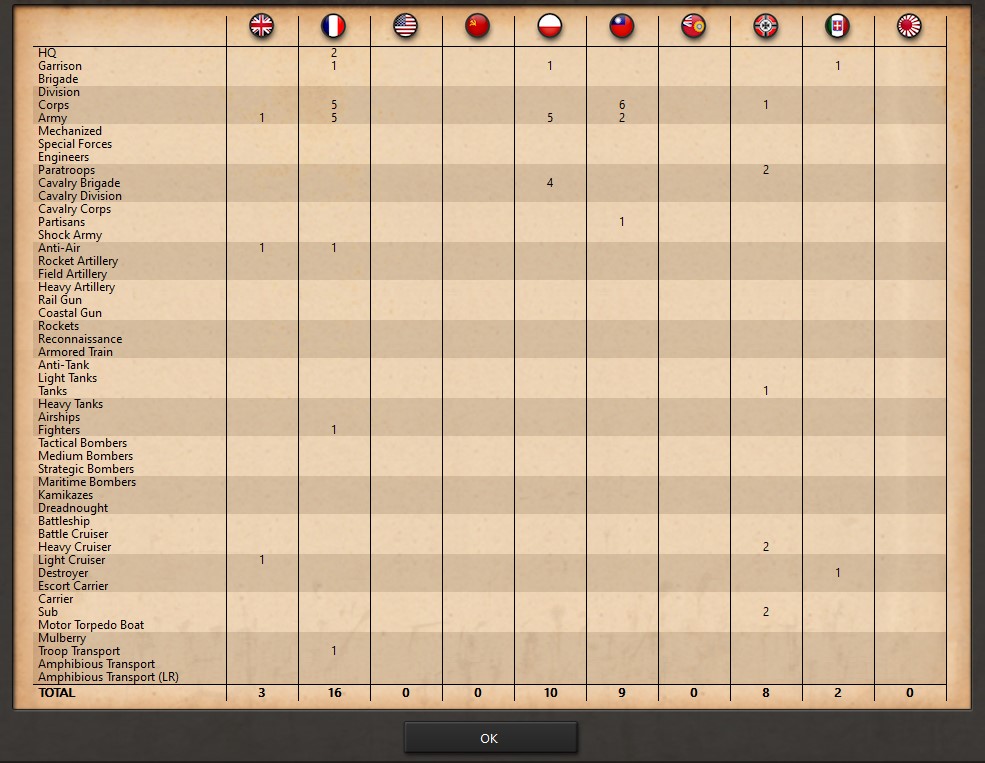The height and width of the screenshot is (763, 985).
Task: Select the Cavalry Division row label
Action: (80, 196)
